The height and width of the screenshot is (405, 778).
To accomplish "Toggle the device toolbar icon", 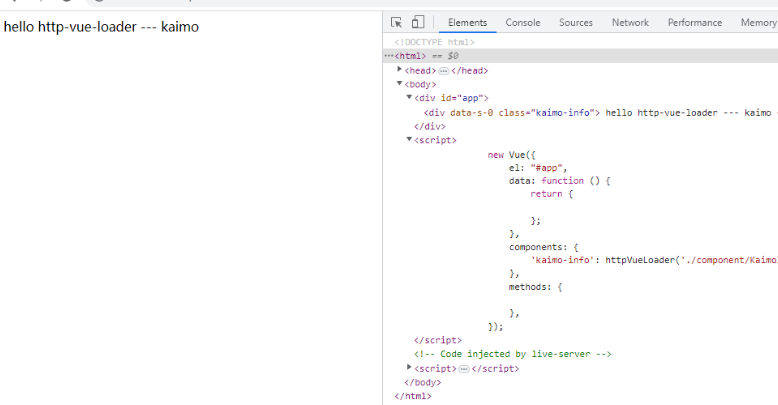I will pyautogui.click(x=418, y=22).
